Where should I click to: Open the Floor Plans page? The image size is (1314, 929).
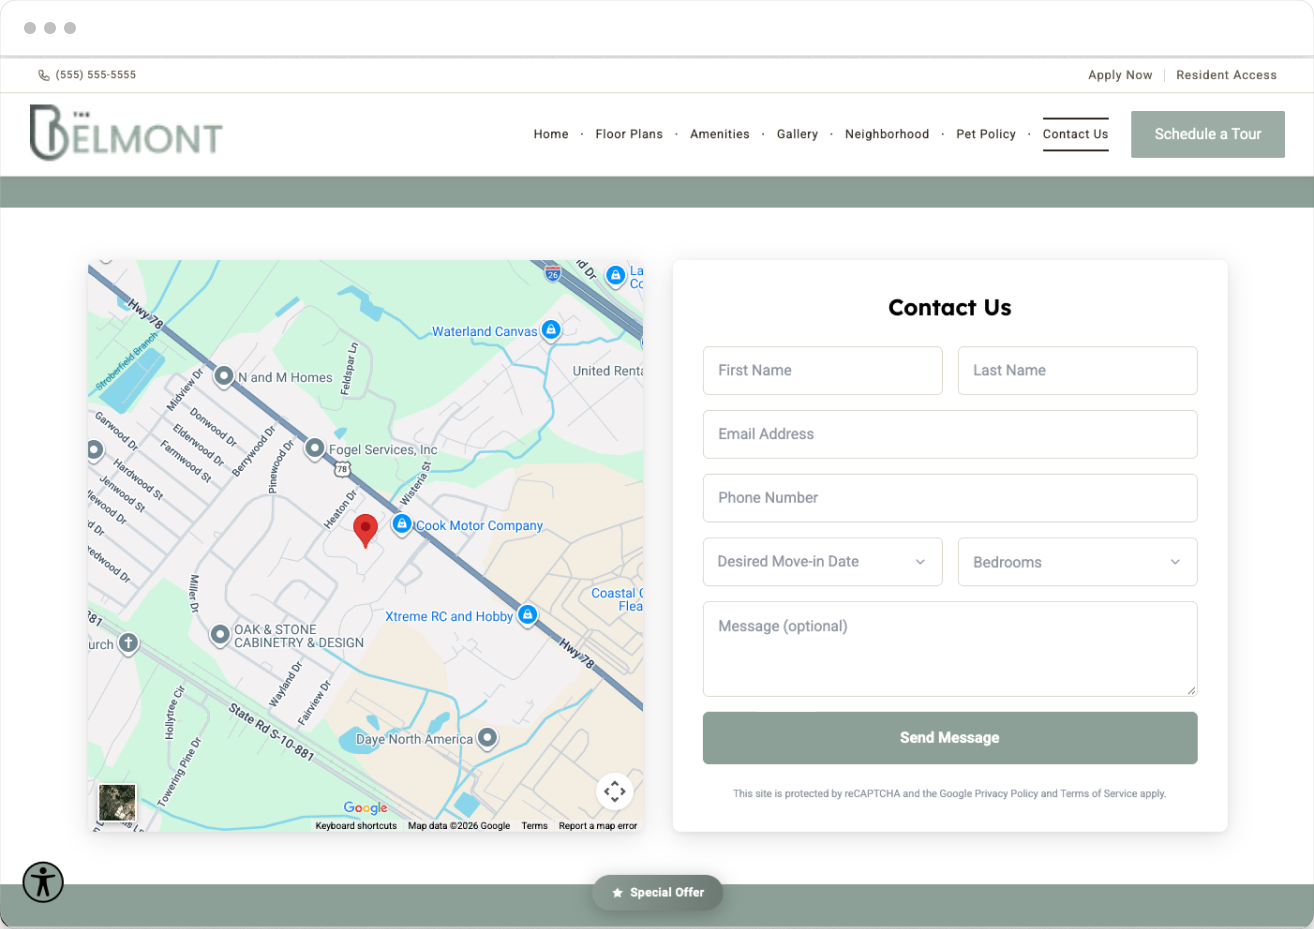[629, 134]
